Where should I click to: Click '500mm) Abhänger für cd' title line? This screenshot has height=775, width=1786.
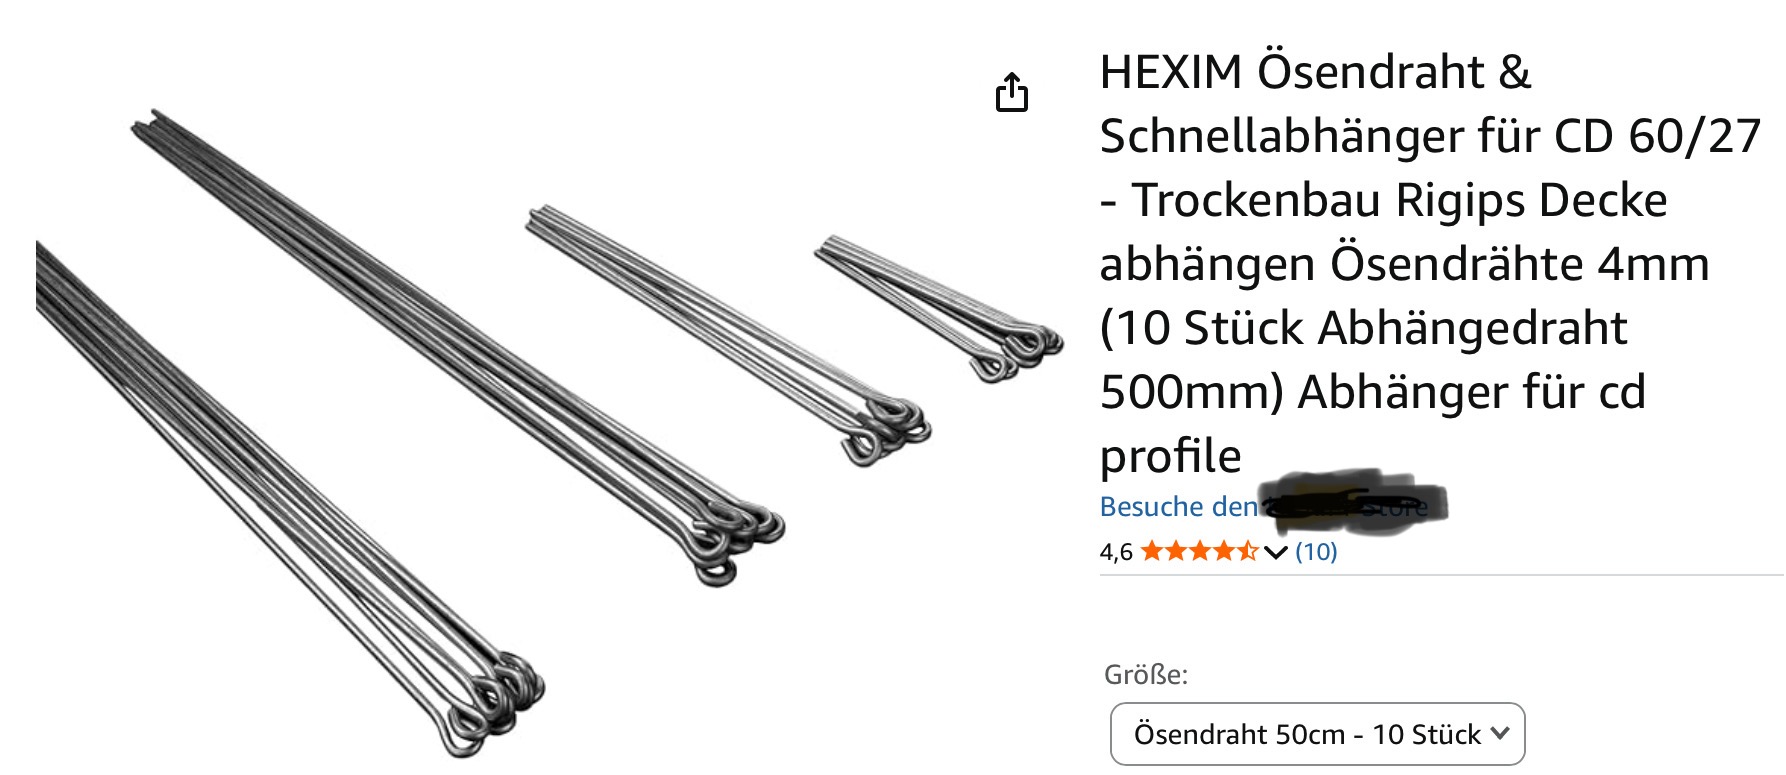pyautogui.click(x=1373, y=392)
